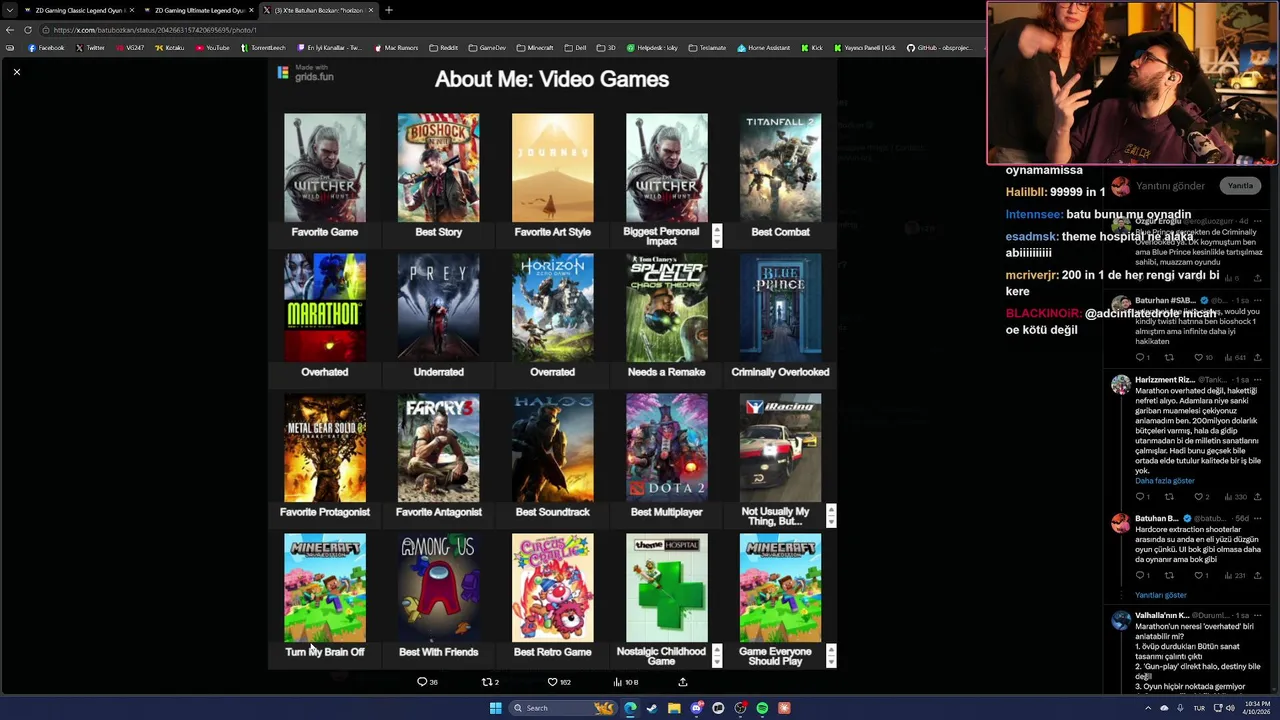Select the Favorite Game Witcher cover
Viewport: 1280px width, 720px height.
click(325, 167)
